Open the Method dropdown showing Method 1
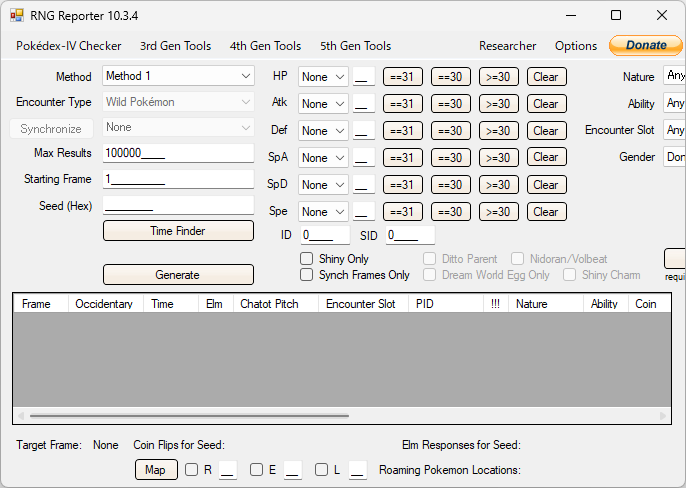The height and width of the screenshot is (488, 686). (x=178, y=76)
